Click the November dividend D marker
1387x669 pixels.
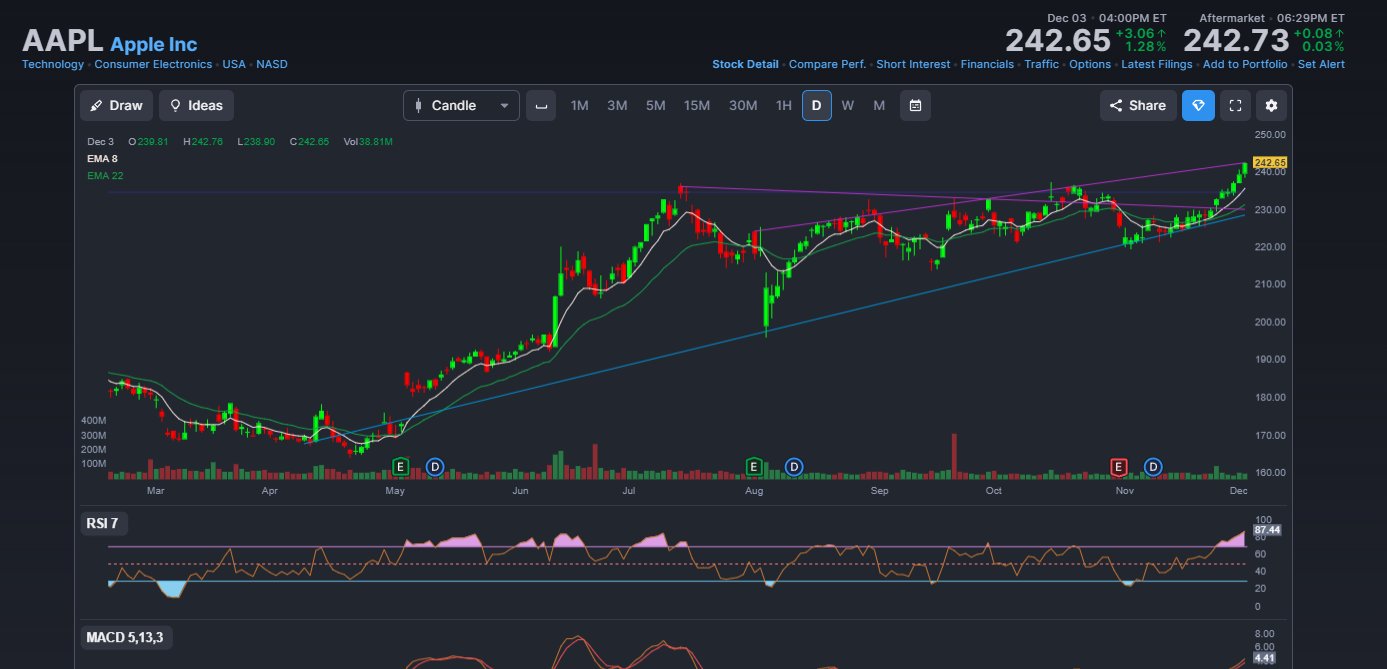click(x=1153, y=466)
